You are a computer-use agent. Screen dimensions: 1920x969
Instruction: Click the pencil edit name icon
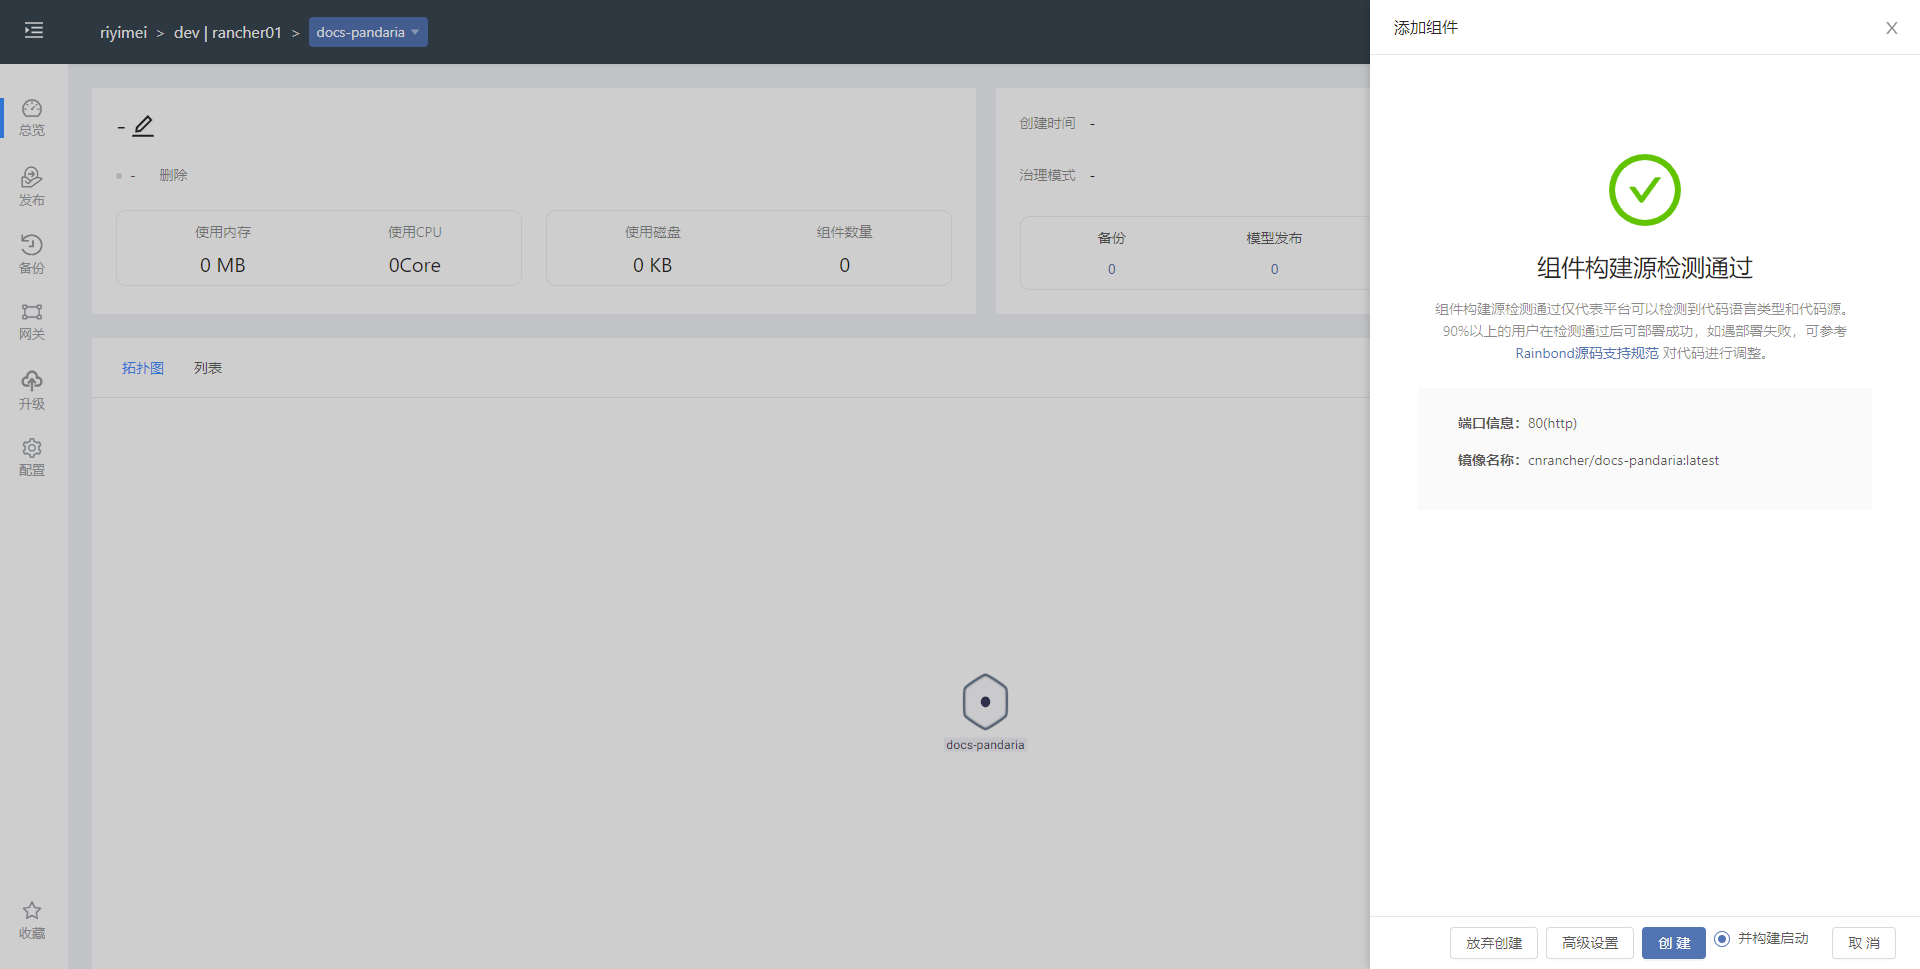click(143, 126)
